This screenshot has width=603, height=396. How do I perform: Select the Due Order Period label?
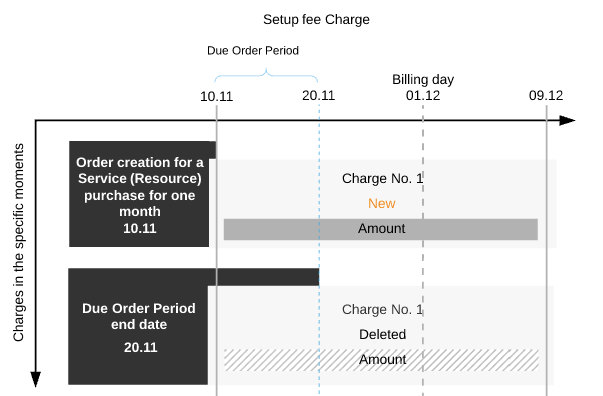253,51
